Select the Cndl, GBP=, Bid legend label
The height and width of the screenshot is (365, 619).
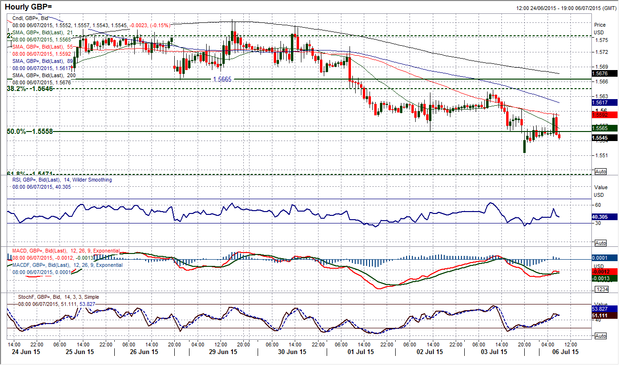coord(31,18)
